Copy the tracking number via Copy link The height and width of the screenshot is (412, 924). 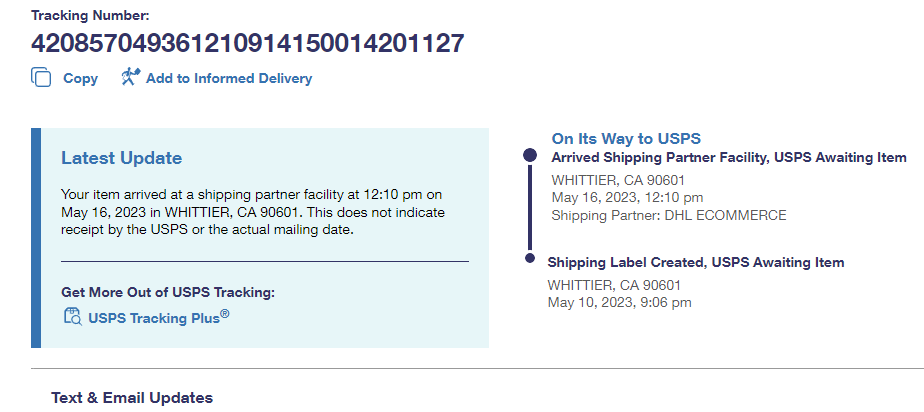click(x=80, y=78)
